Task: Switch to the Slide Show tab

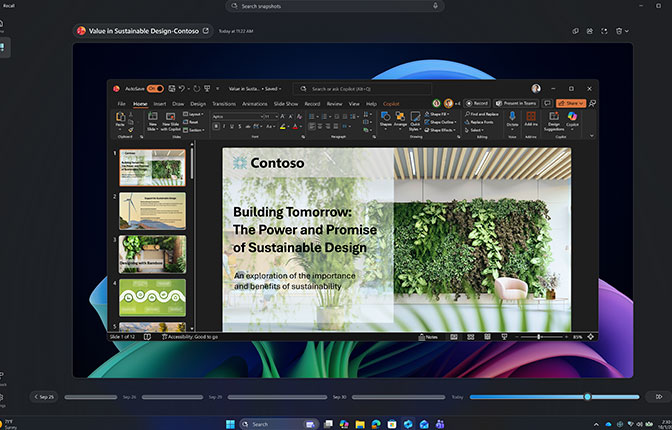Action: [286, 104]
